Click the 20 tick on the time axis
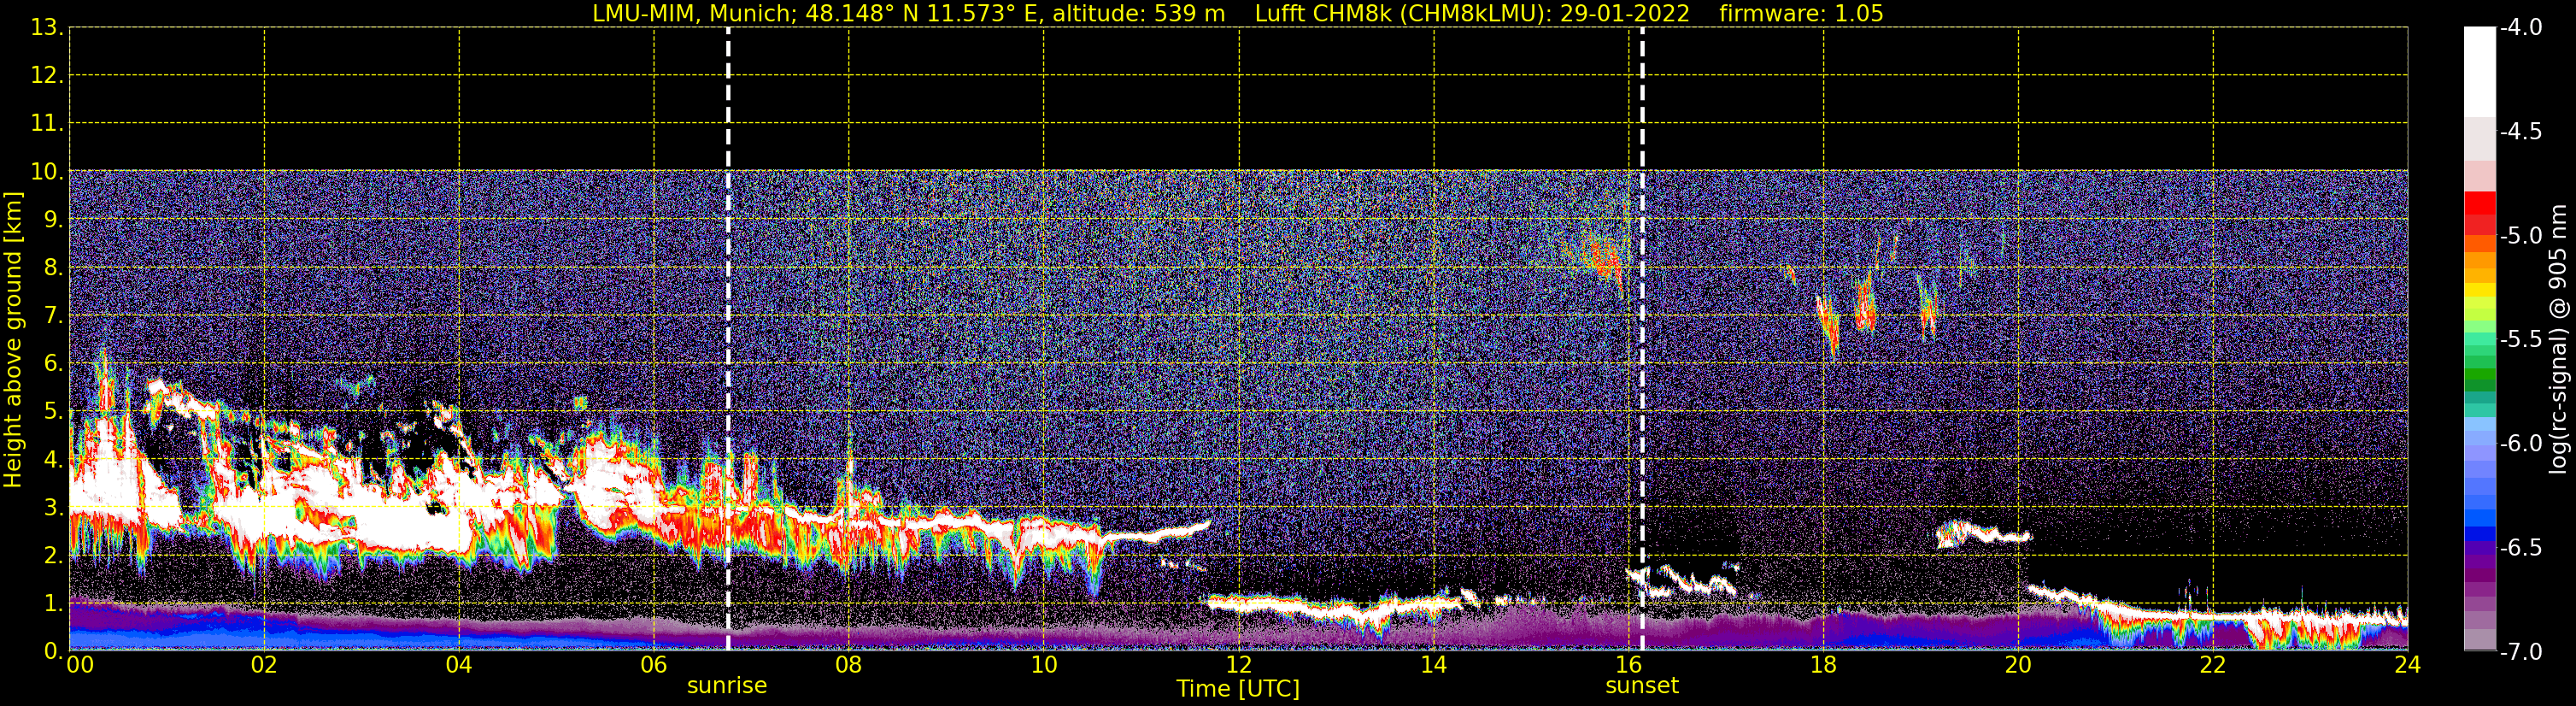 [2018, 665]
